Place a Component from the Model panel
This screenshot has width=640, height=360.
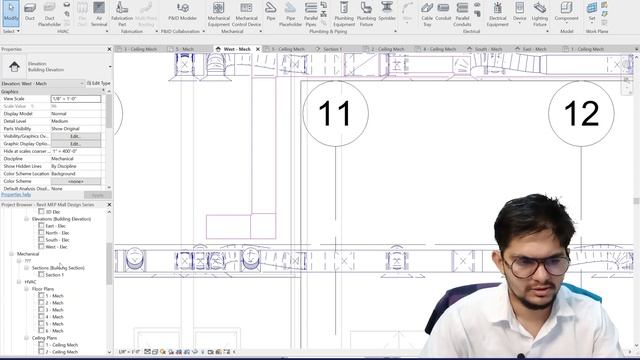[x=566, y=12]
